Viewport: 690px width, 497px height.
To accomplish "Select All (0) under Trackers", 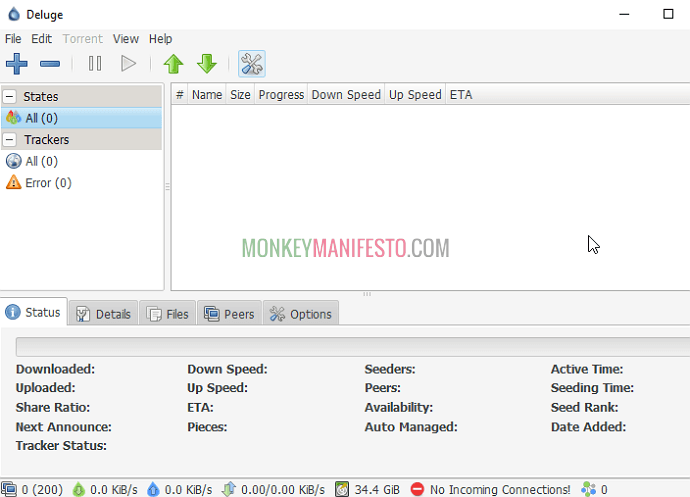I will coord(81,161).
